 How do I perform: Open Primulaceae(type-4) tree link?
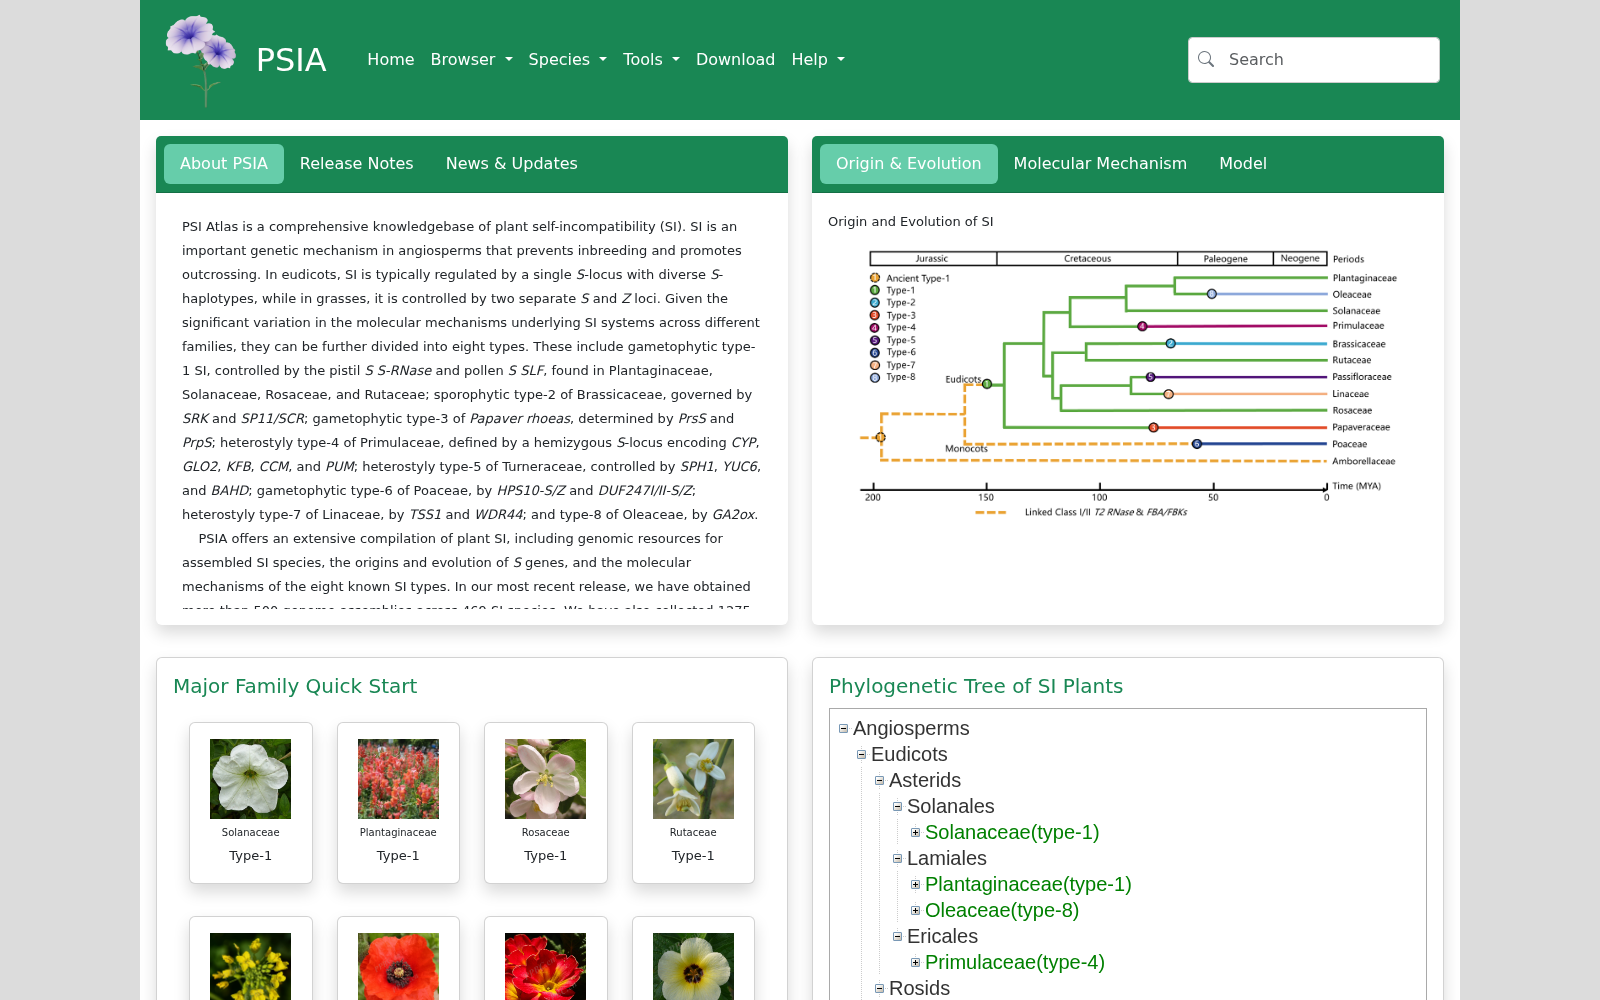(x=1015, y=963)
